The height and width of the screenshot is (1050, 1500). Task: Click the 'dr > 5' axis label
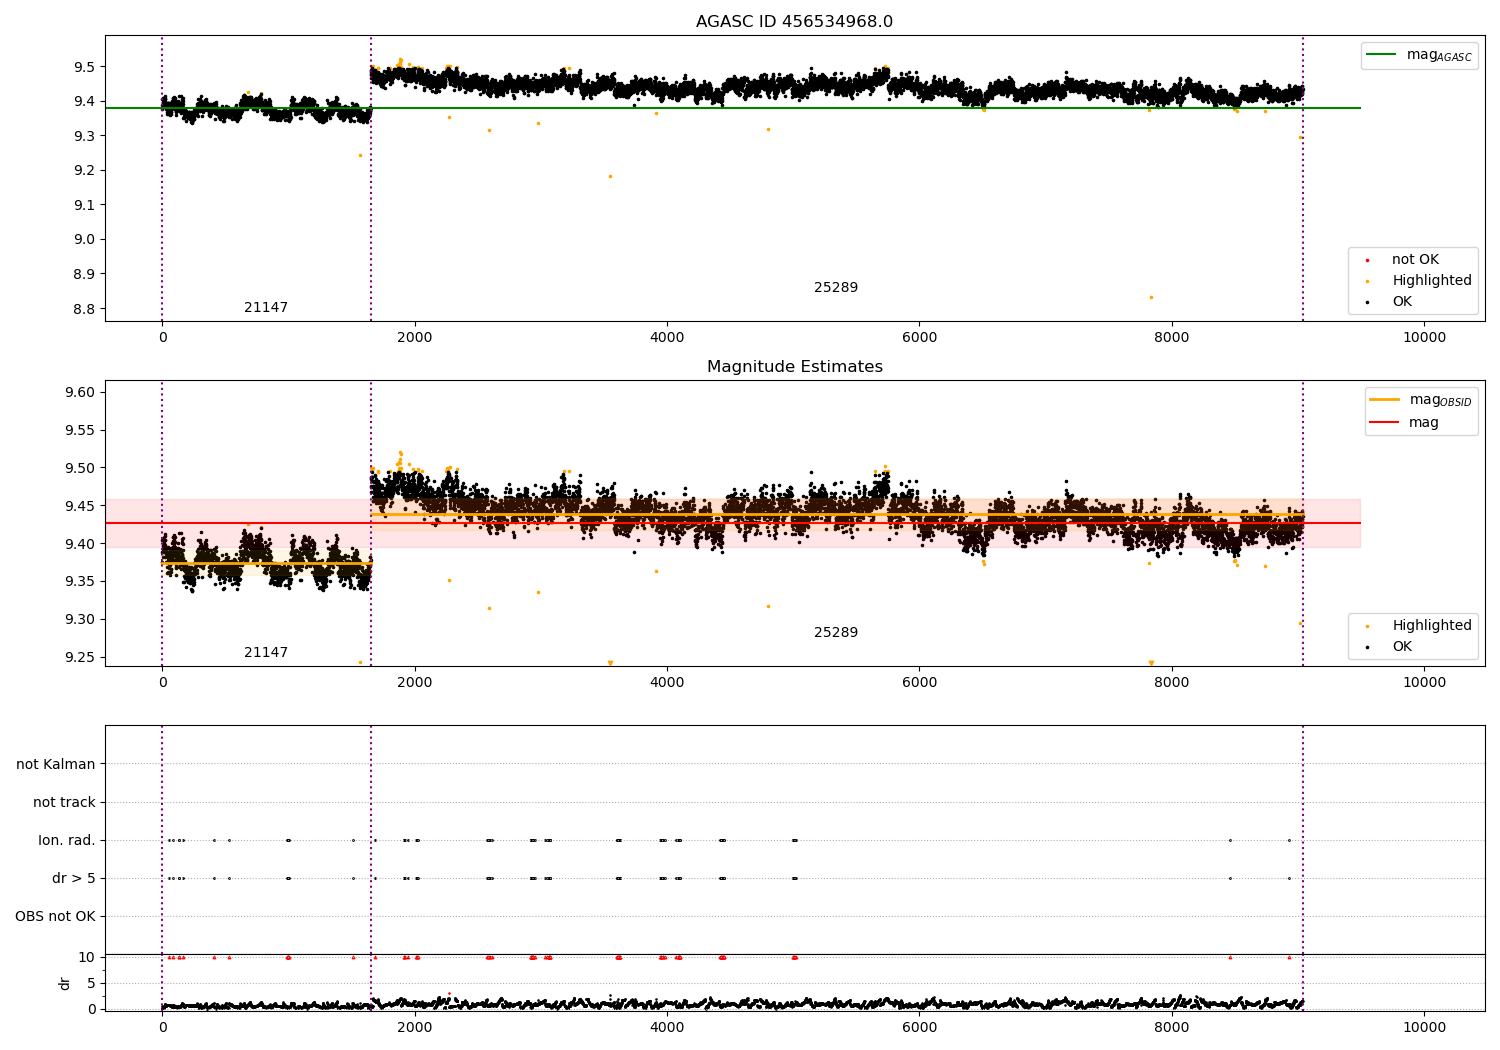tap(74, 878)
